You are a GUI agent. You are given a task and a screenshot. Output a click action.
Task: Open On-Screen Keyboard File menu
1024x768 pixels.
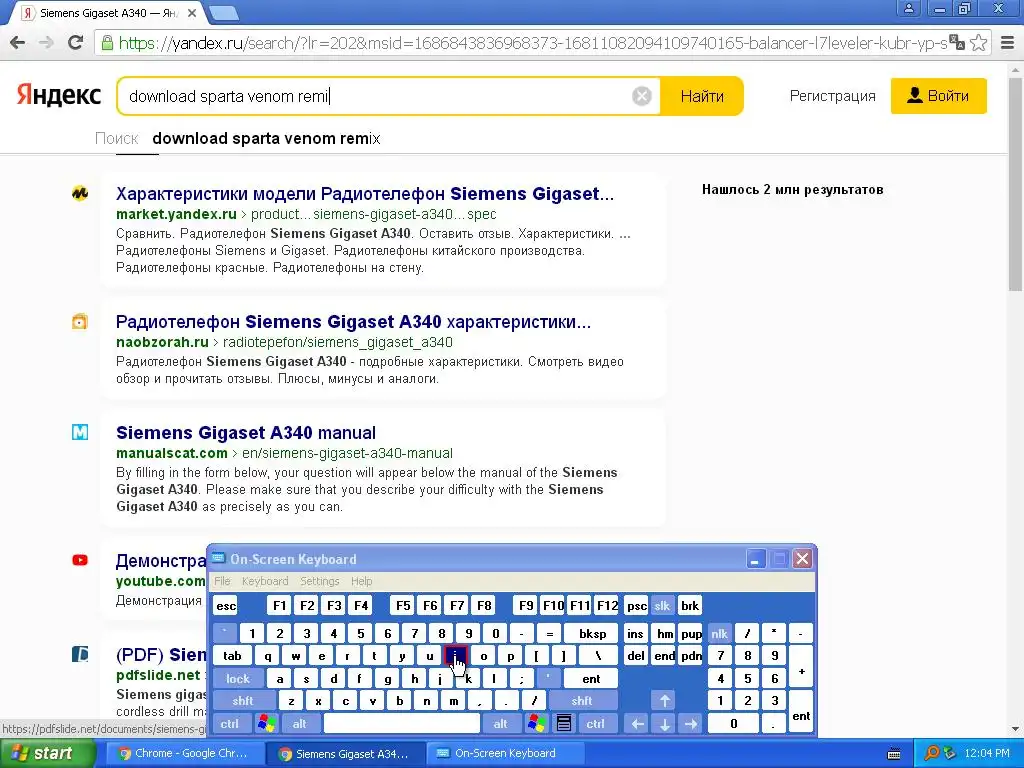222,581
